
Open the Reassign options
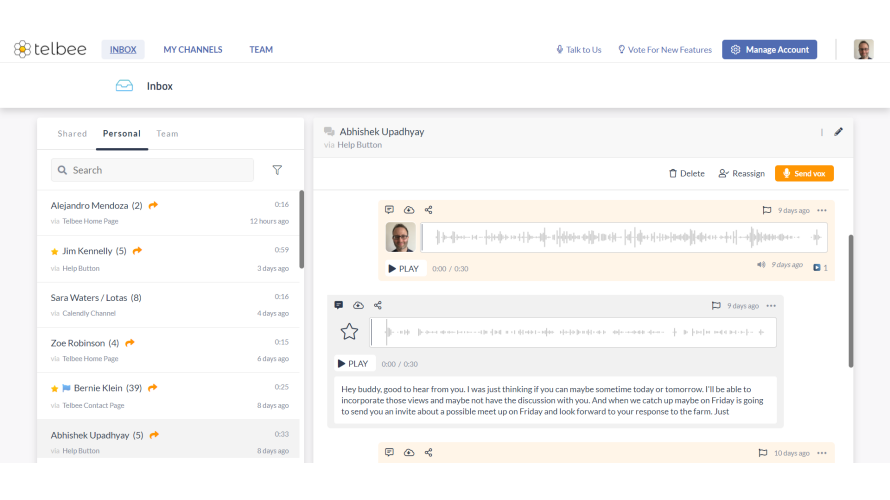741,173
